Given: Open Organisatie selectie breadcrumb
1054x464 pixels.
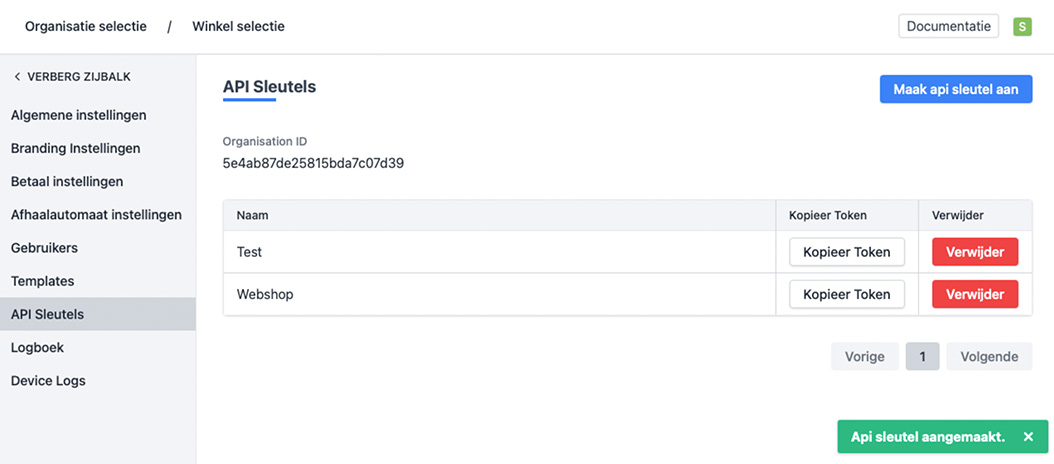Looking at the screenshot, I should [x=86, y=27].
